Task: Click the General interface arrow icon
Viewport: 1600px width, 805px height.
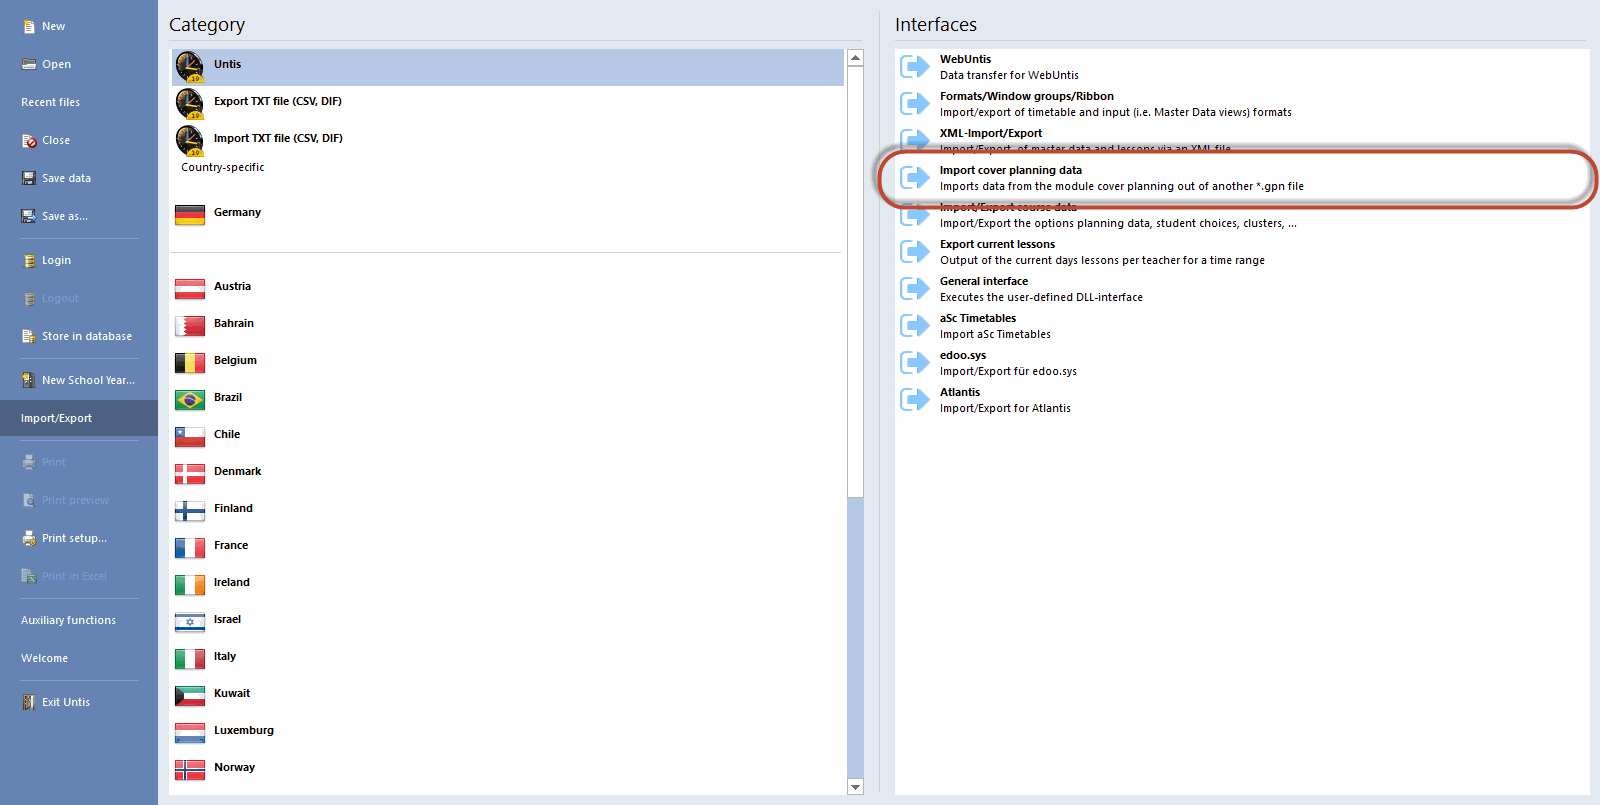Action: pos(915,289)
